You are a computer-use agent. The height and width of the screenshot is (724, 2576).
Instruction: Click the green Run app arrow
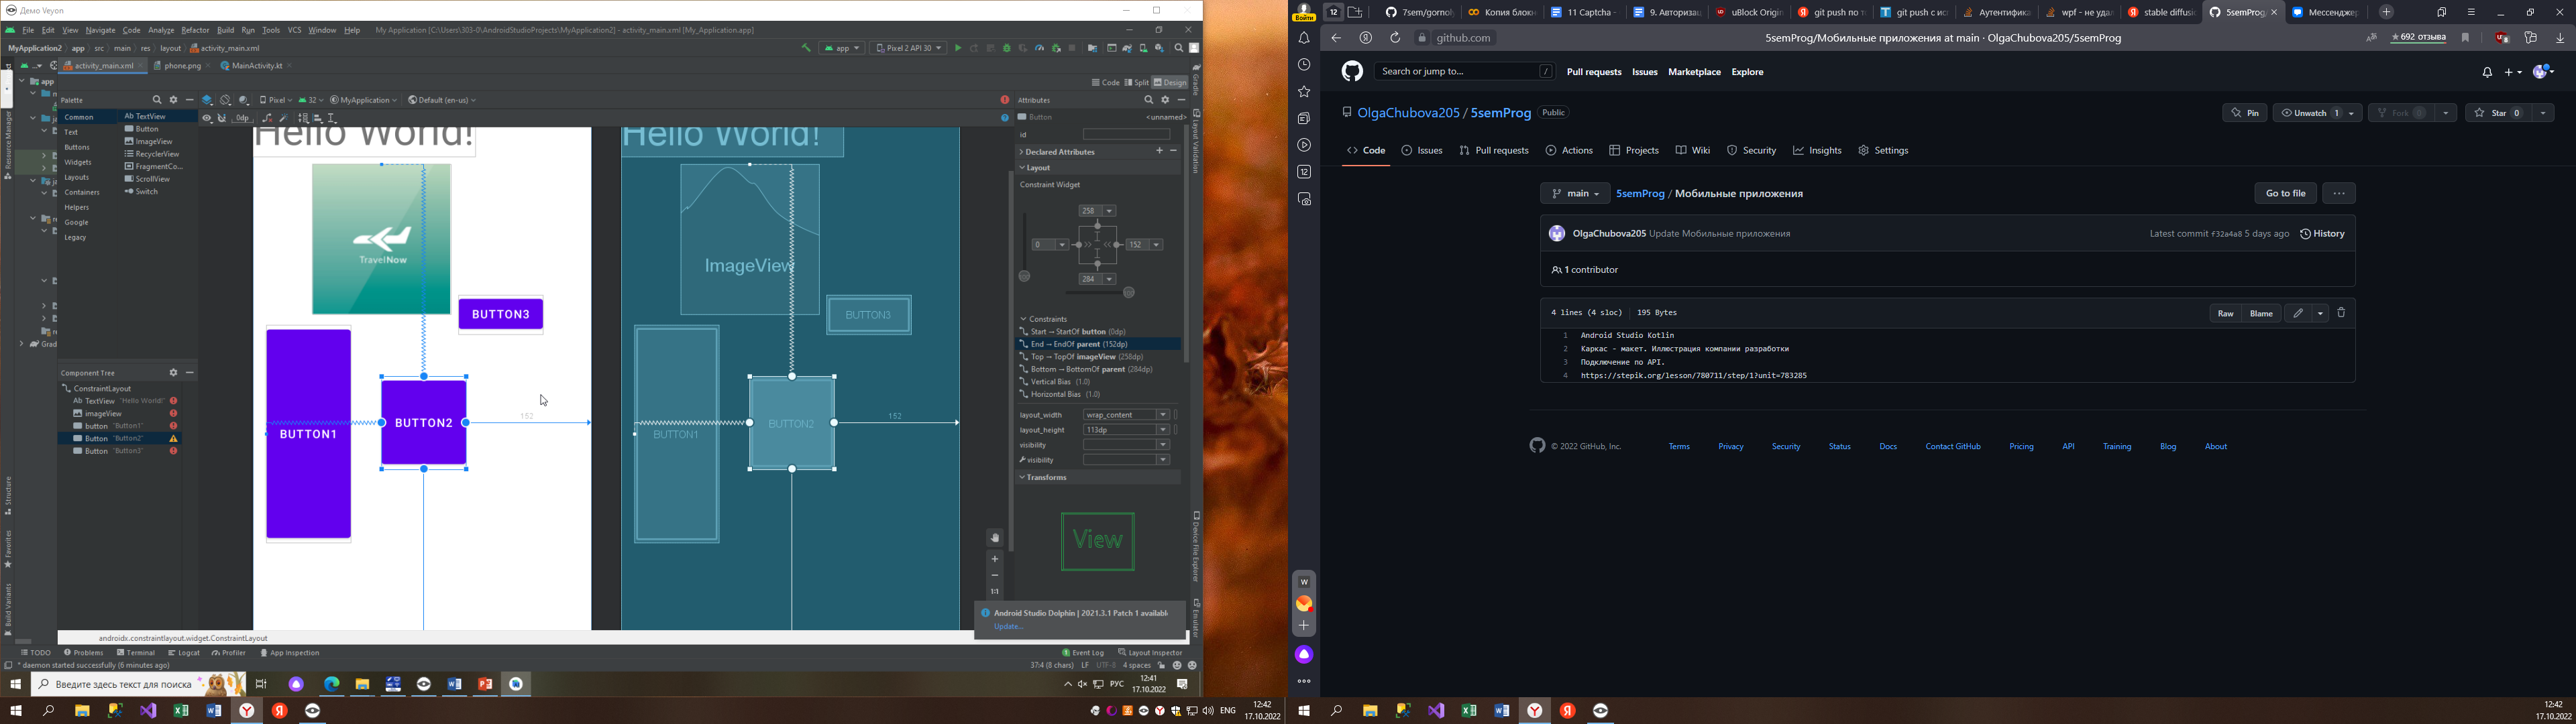point(957,48)
